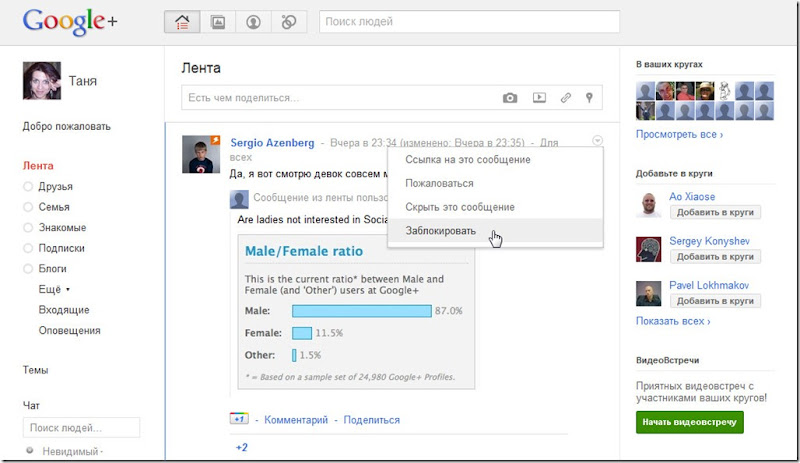
Task: Click Ao Xiaose's profile picture
Action: tap(648, 205)
